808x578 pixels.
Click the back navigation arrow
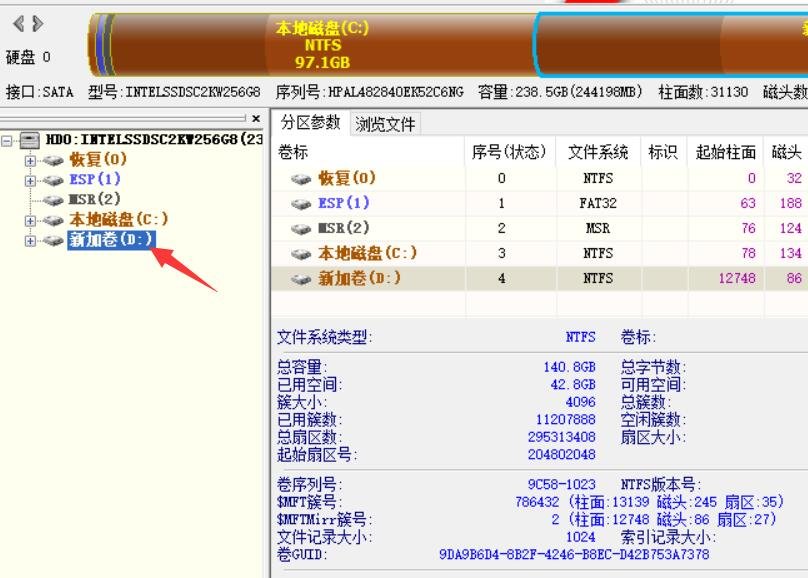point(19,22)
